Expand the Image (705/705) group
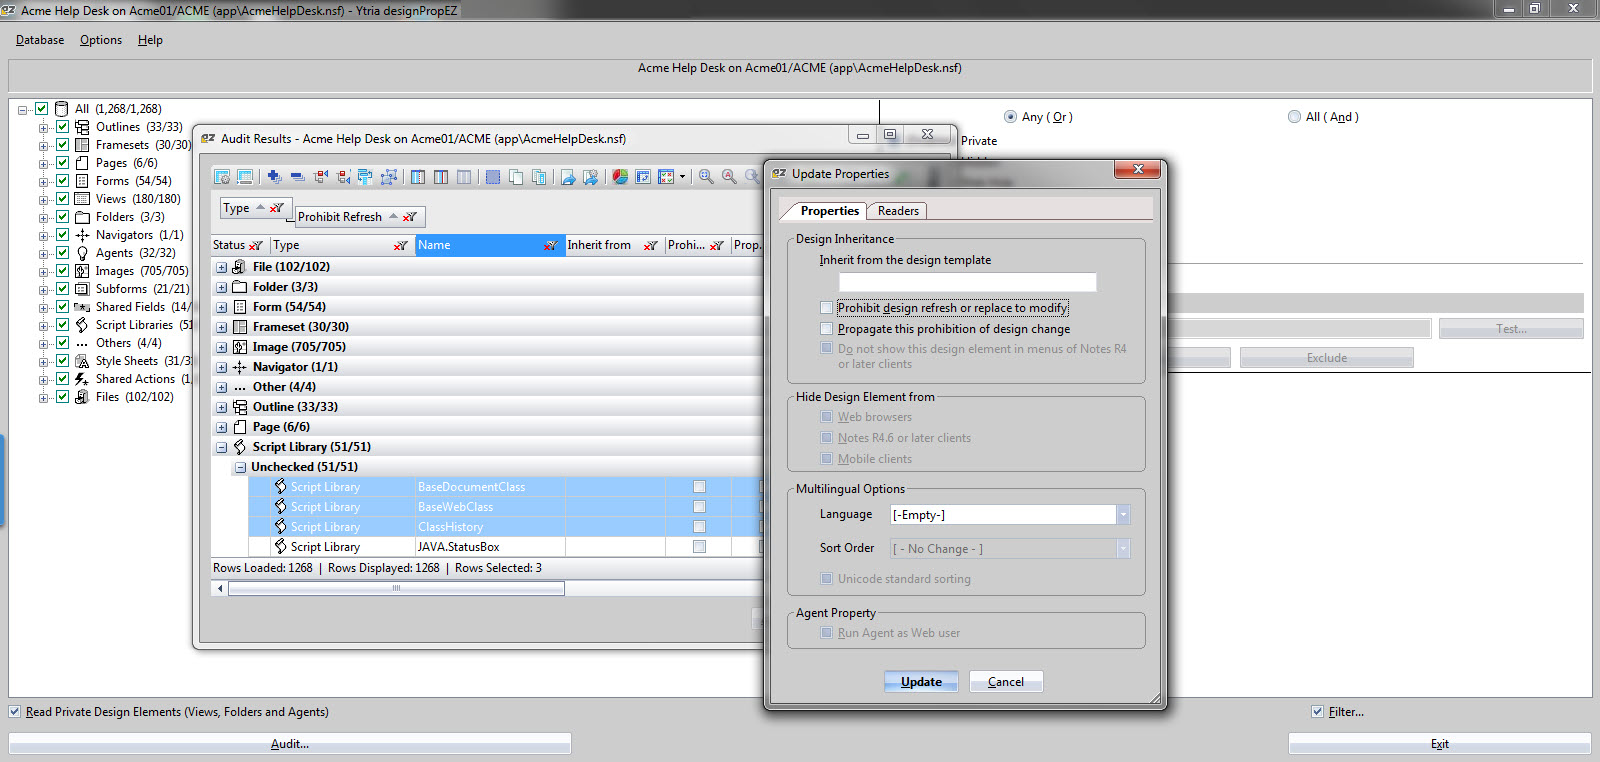 pos(222,347)
